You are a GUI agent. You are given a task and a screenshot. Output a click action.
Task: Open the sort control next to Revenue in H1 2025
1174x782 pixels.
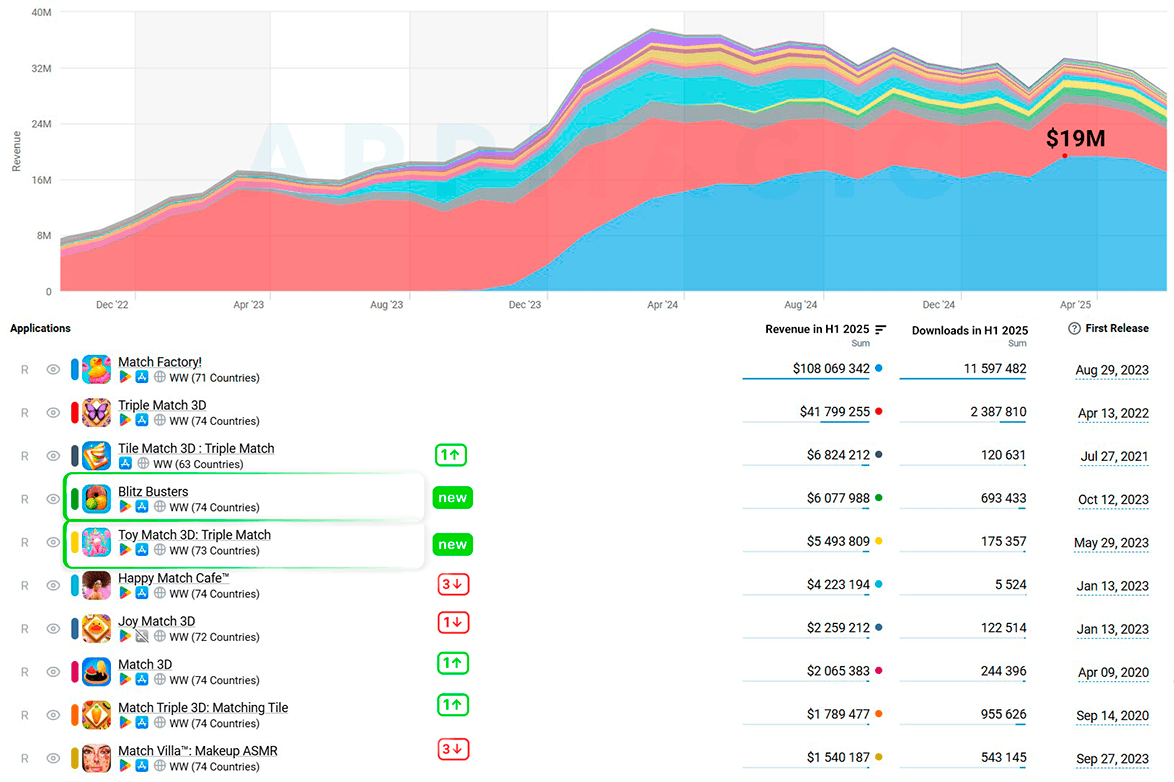click(x=880, y=329)
